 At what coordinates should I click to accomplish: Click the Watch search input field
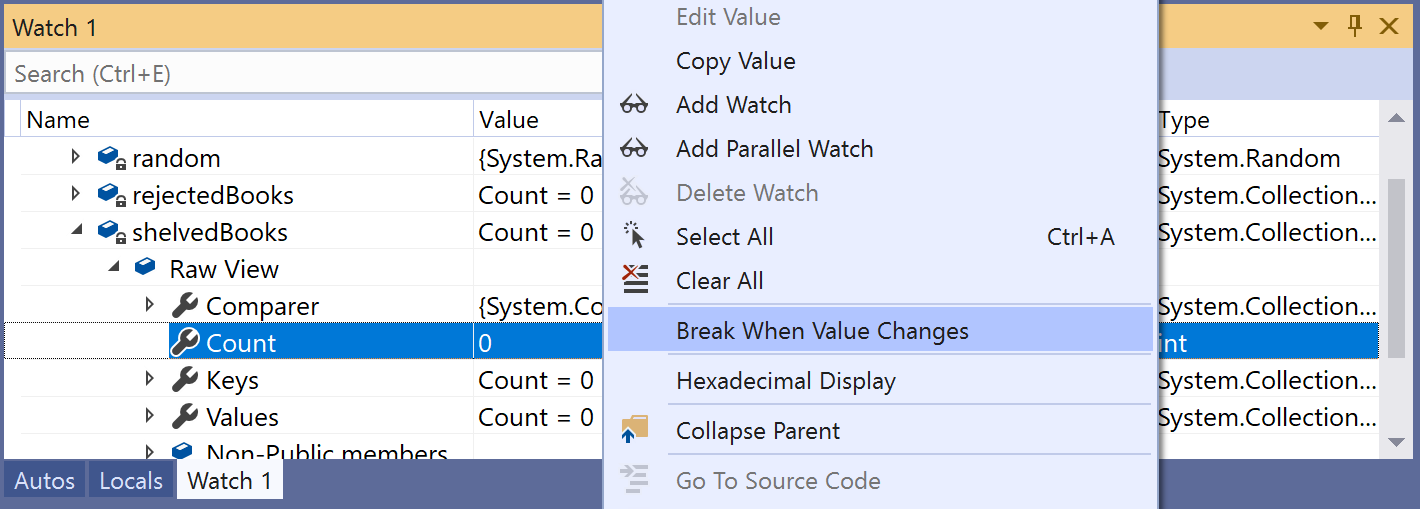coord(300,74)
